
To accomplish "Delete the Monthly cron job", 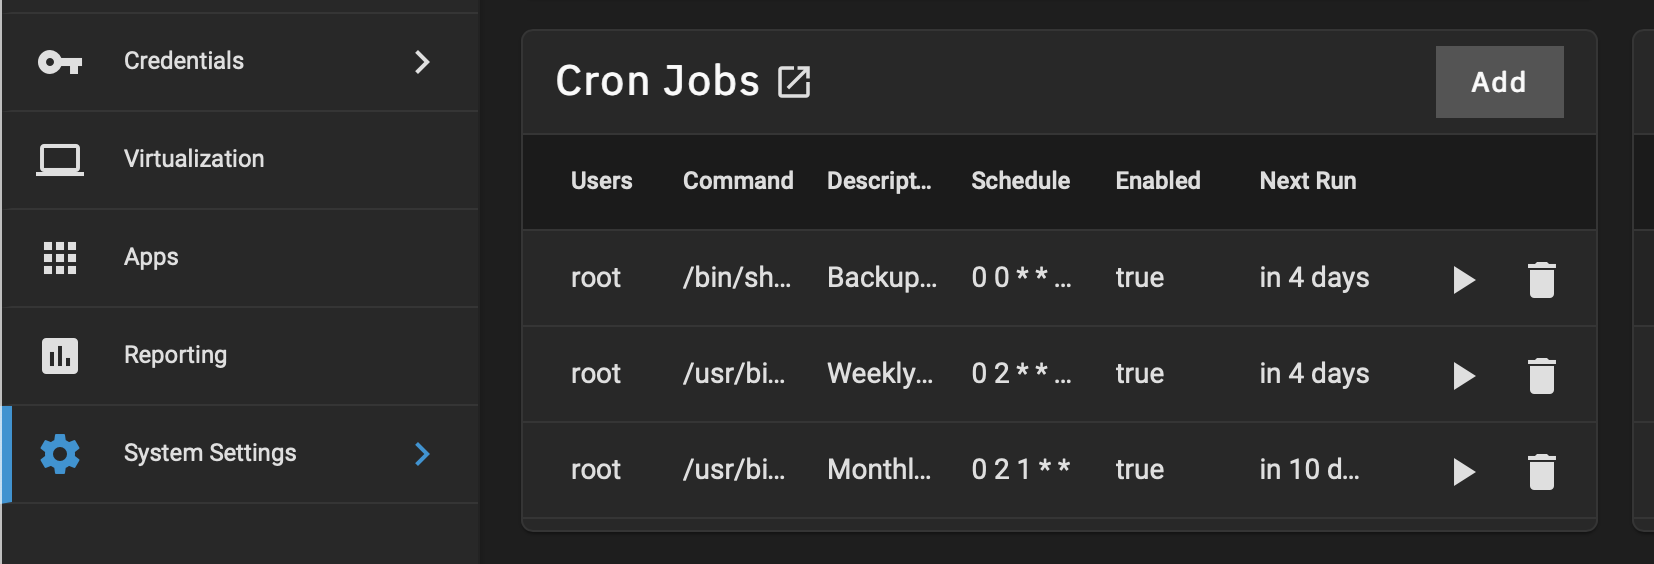I will pos(1542,472).
